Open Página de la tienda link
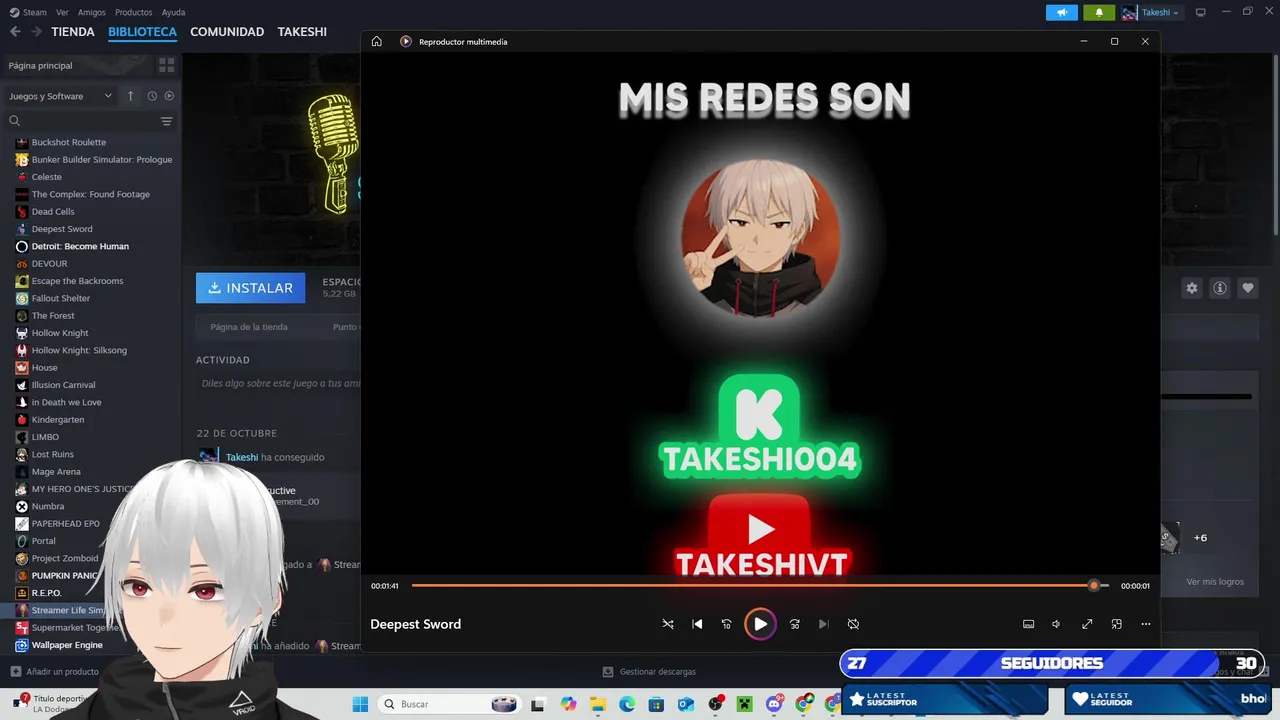 coord(249,327)
